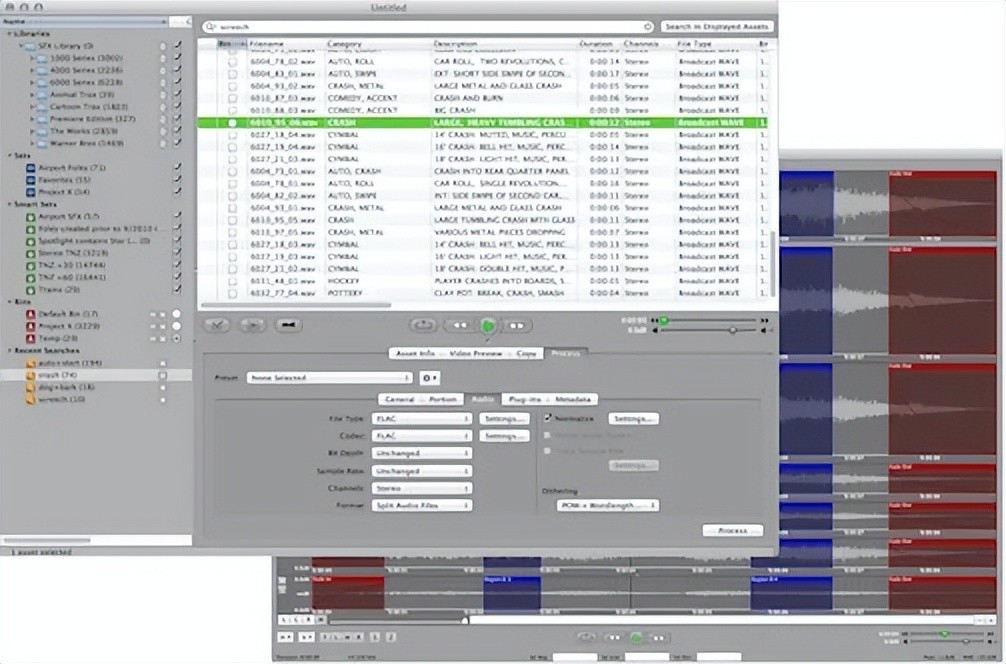Click the second toolbar button beside the checkmark button
Viewport: 1006px width, 664px height.
point(252,325)
